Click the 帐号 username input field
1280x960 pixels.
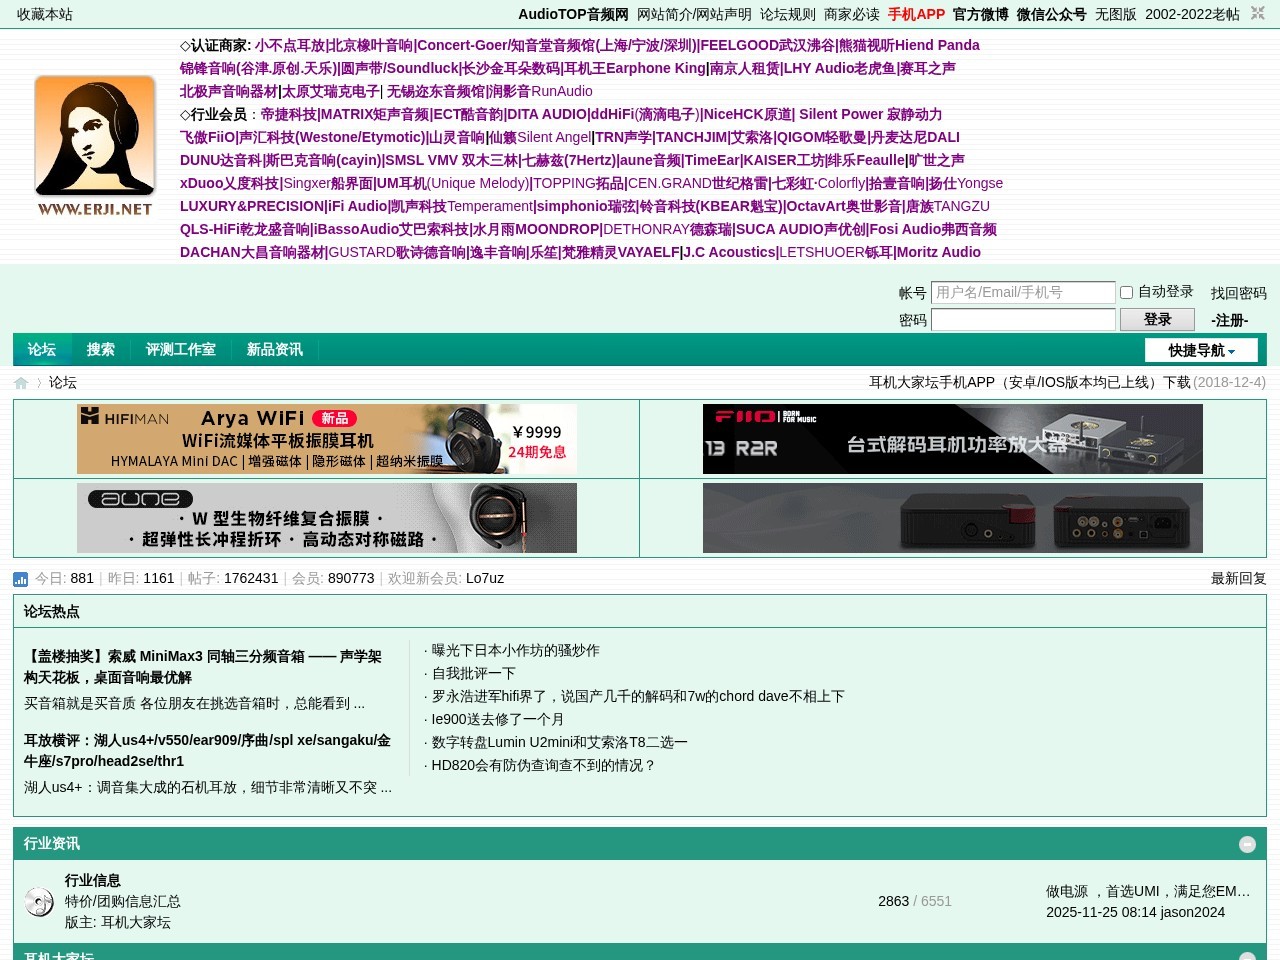[x=1023, y=292]
